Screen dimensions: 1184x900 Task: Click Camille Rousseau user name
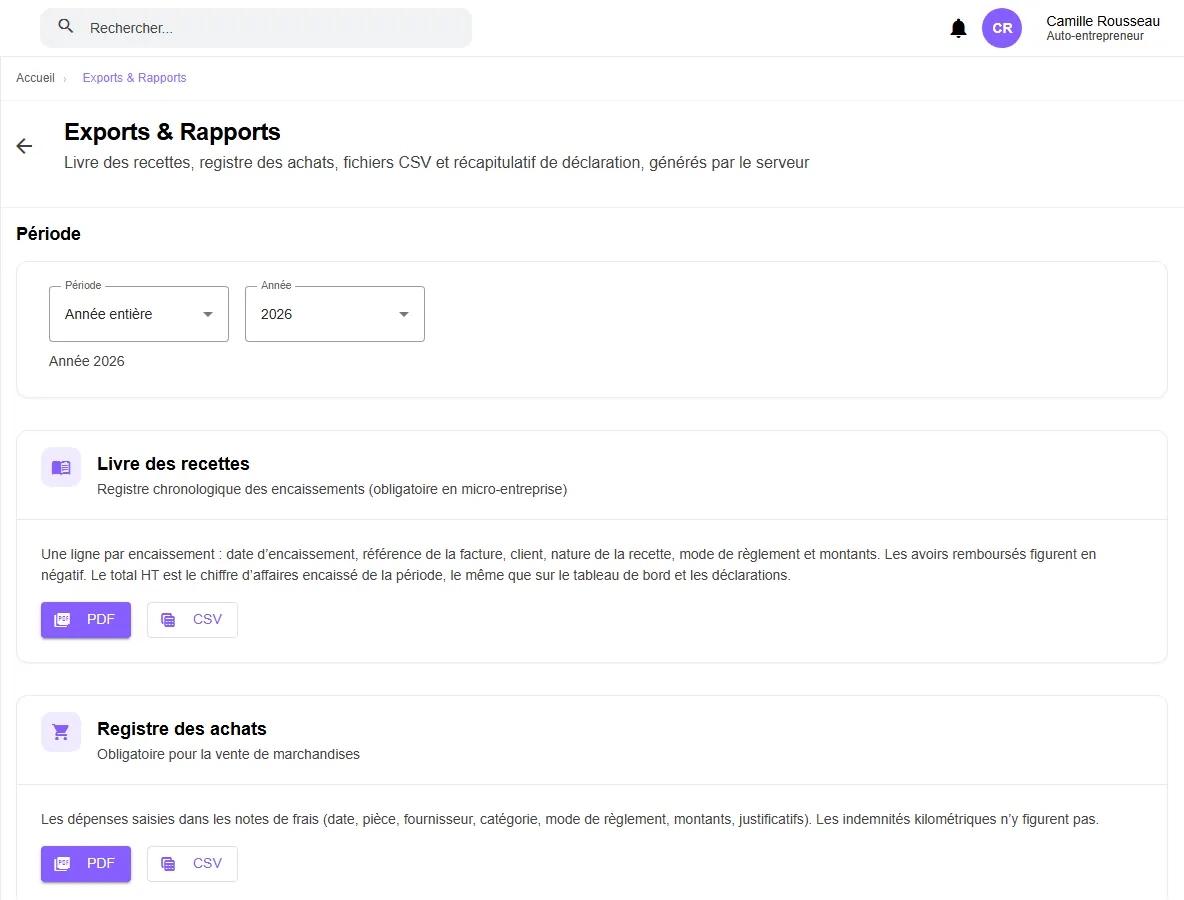click(x=1102, y=21)
